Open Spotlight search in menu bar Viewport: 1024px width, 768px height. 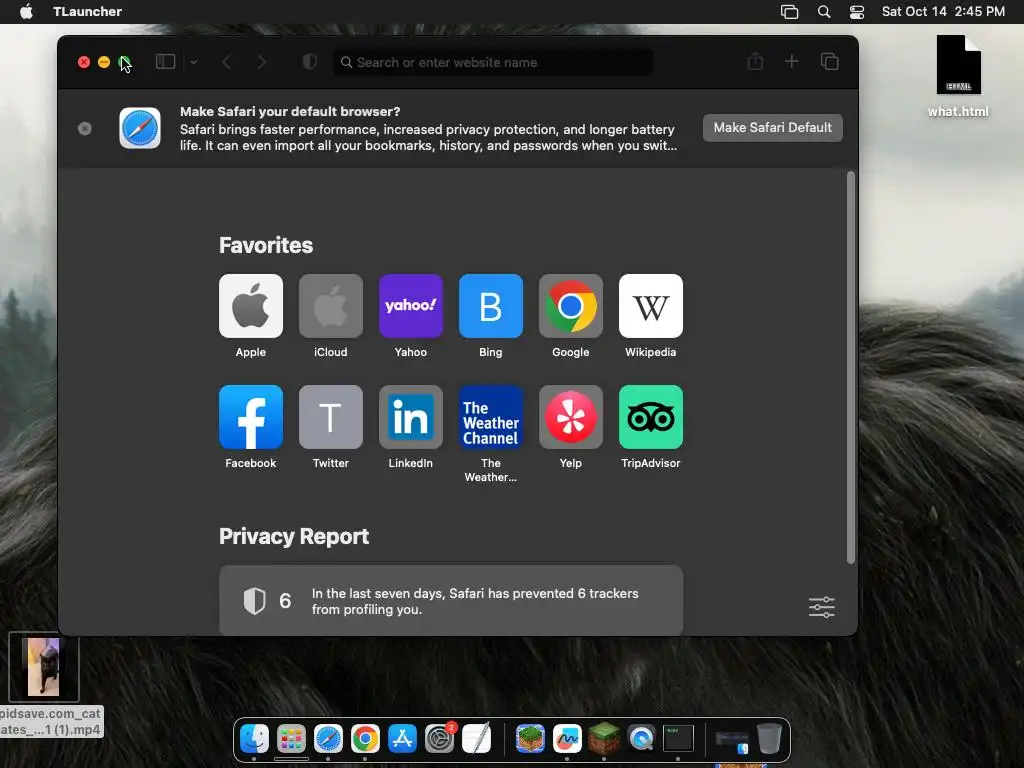(x=824, y=11)
